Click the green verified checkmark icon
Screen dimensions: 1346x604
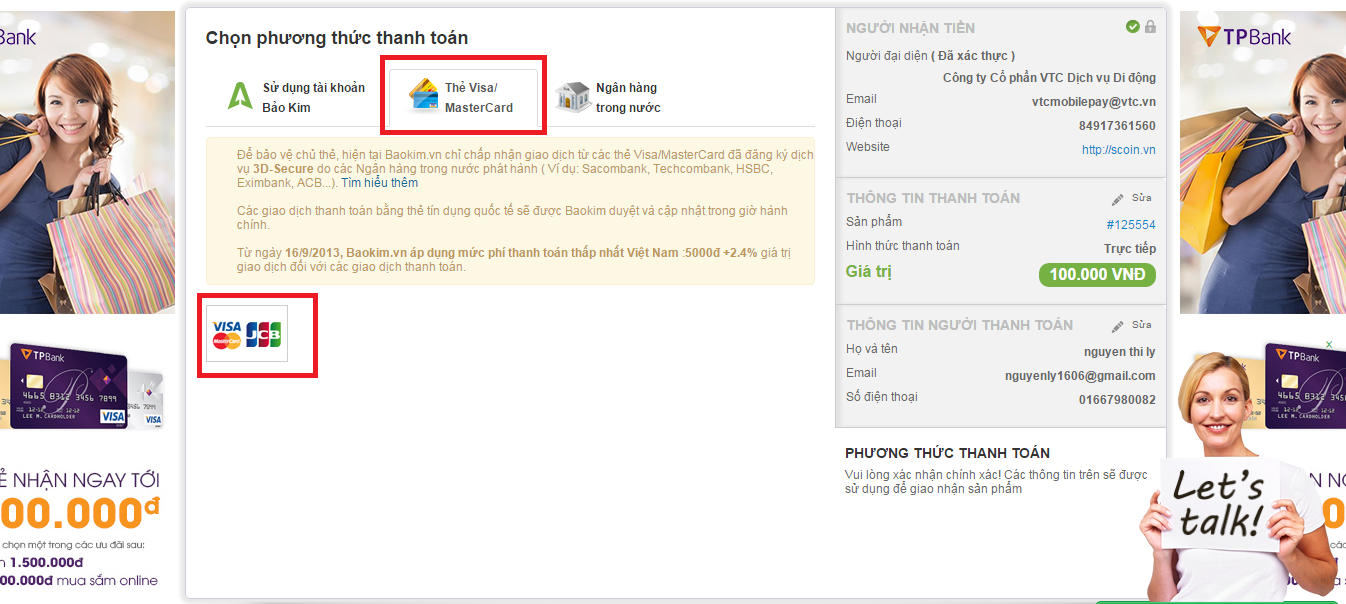1133,27
